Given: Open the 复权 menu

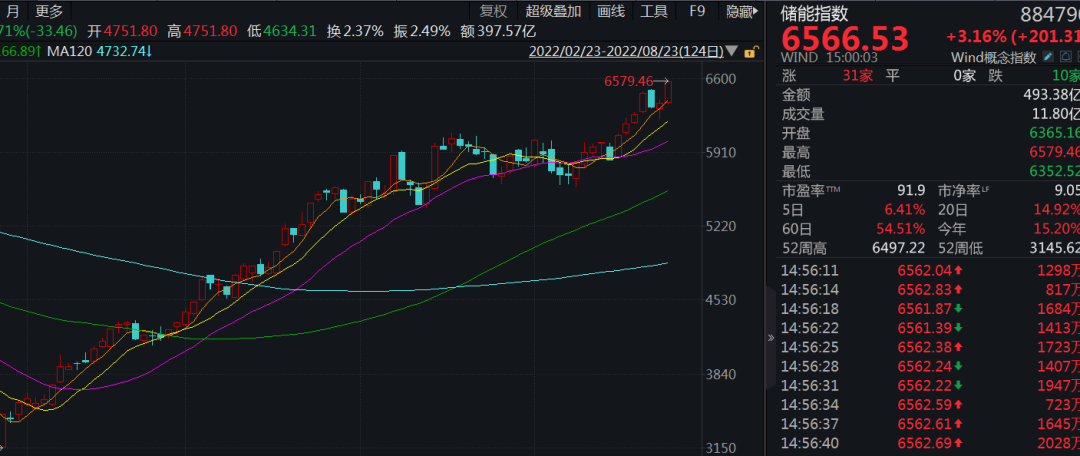Looking at the screenshot, I should pyautogui.click(x=493, y=12).
